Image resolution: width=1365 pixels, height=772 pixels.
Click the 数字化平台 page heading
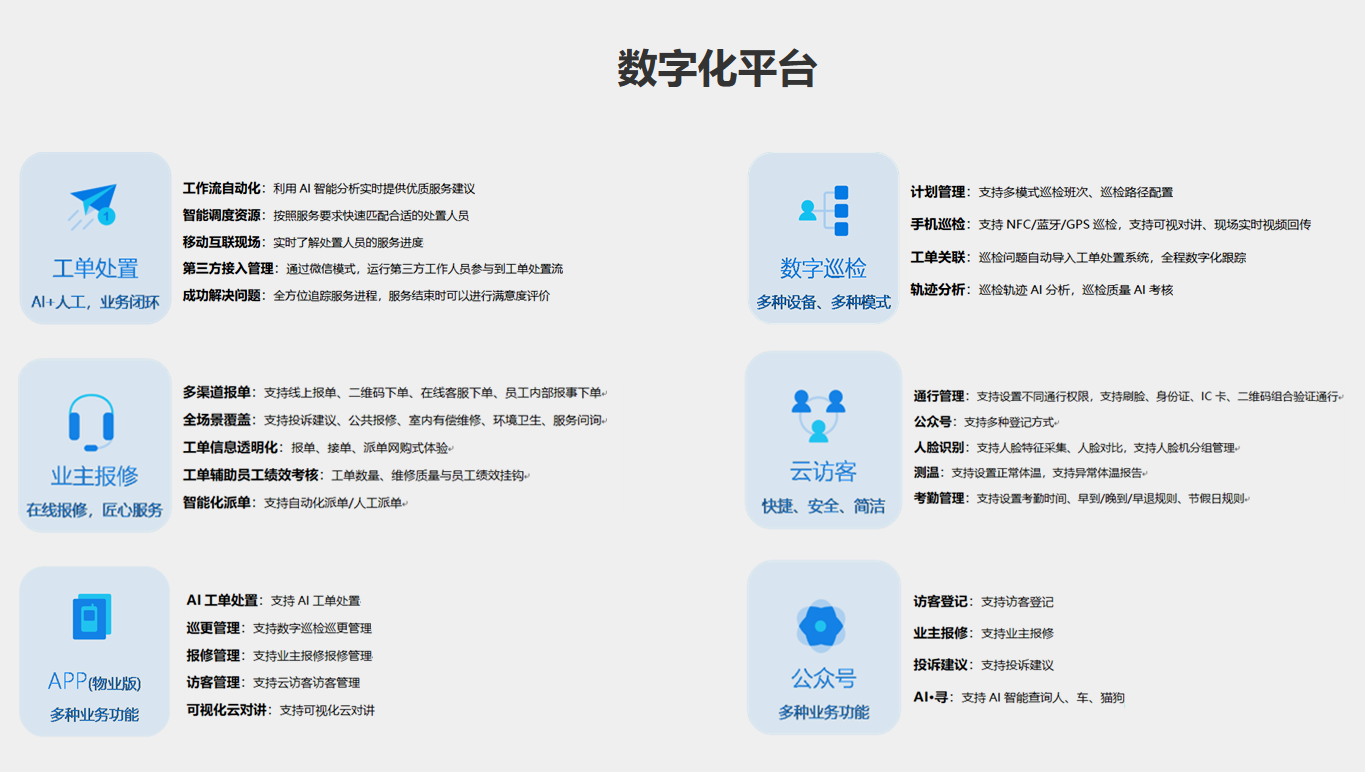pyautogui.click(x=717, y=69)
